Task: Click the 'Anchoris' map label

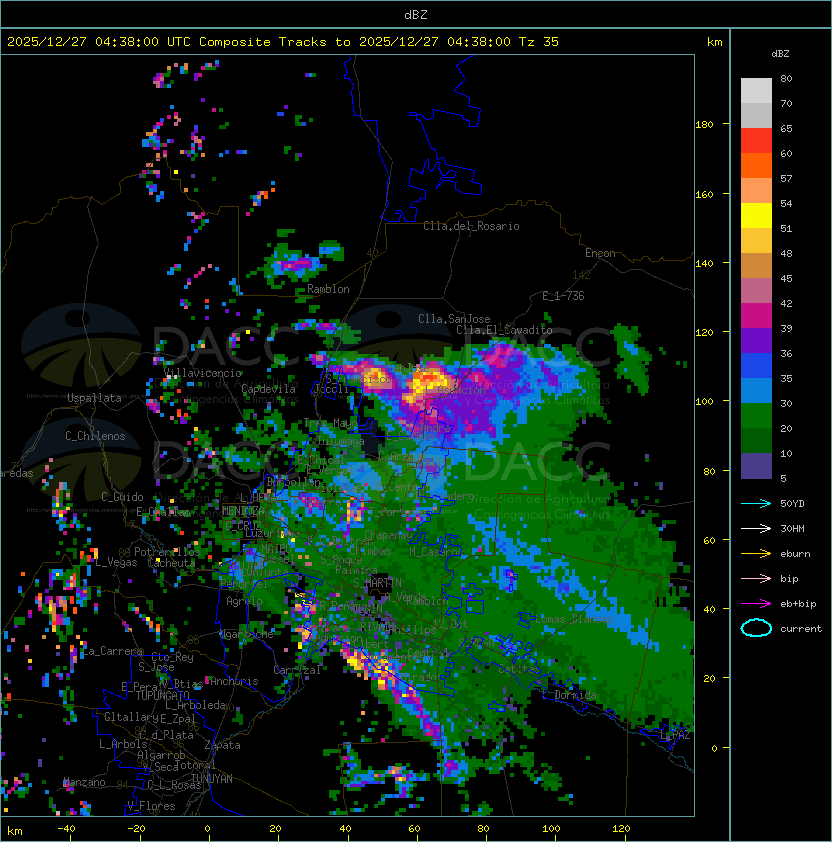Action: [234, 681]
